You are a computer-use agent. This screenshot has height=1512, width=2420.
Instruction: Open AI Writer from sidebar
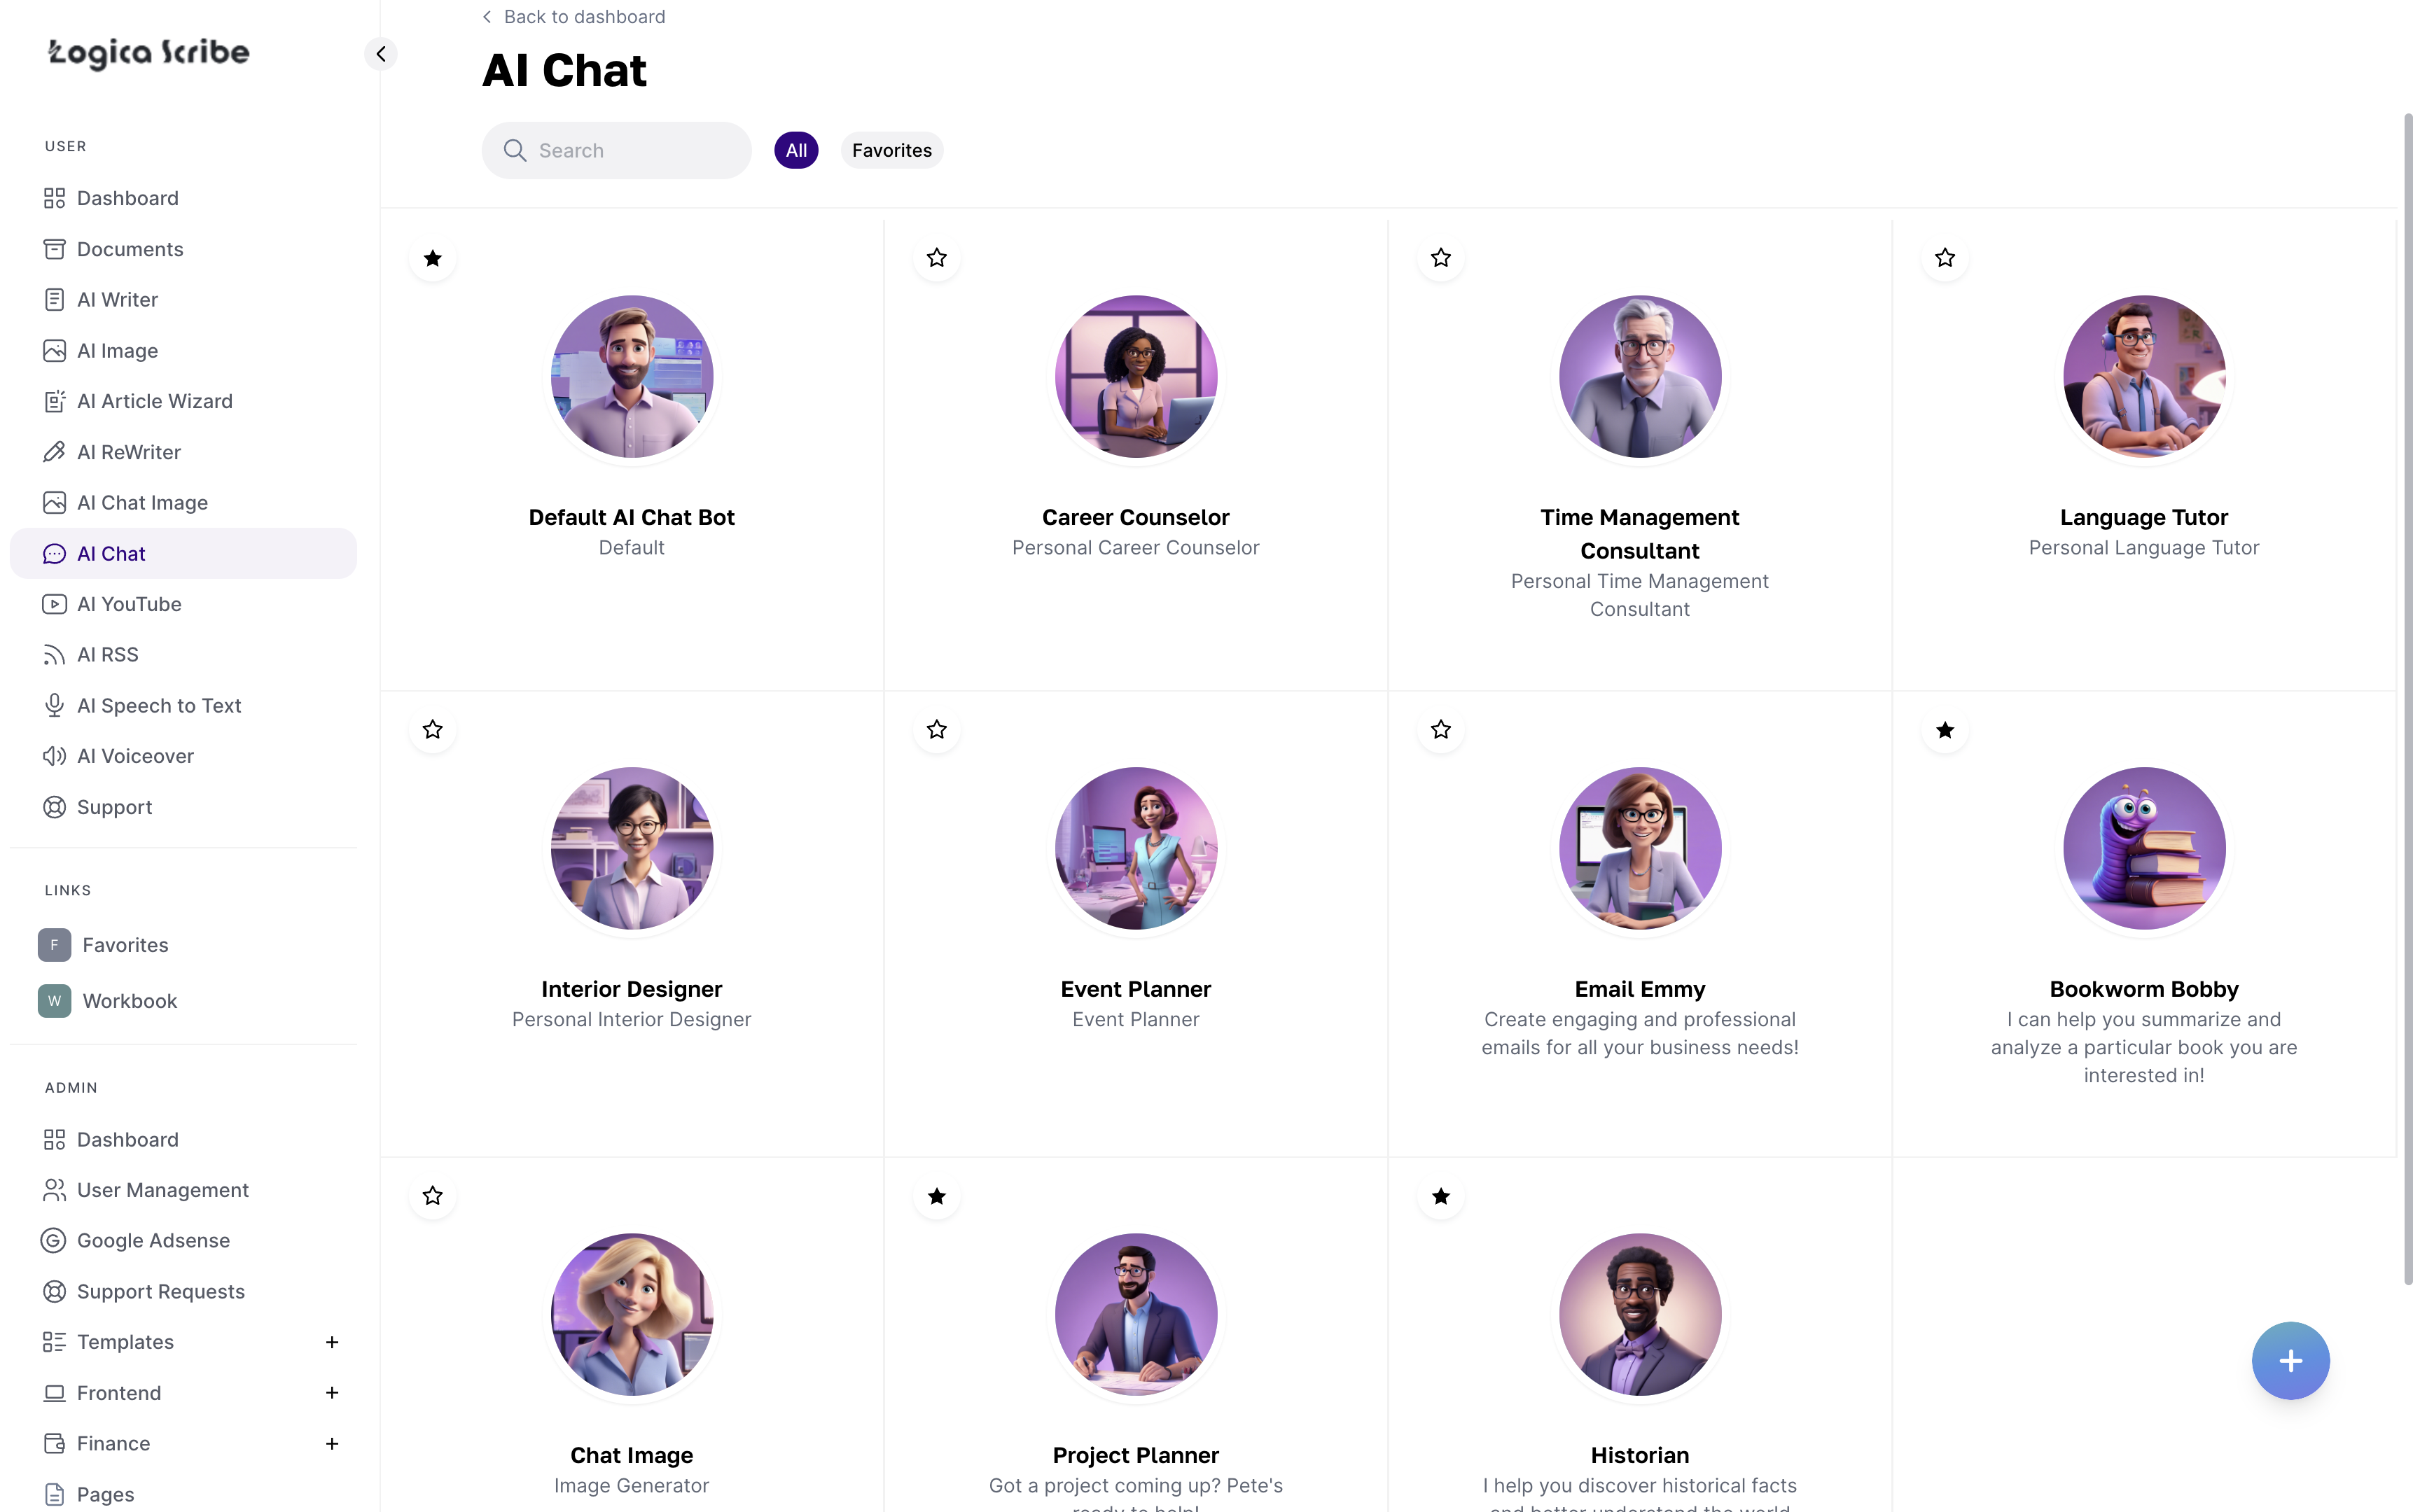(117, 300)
